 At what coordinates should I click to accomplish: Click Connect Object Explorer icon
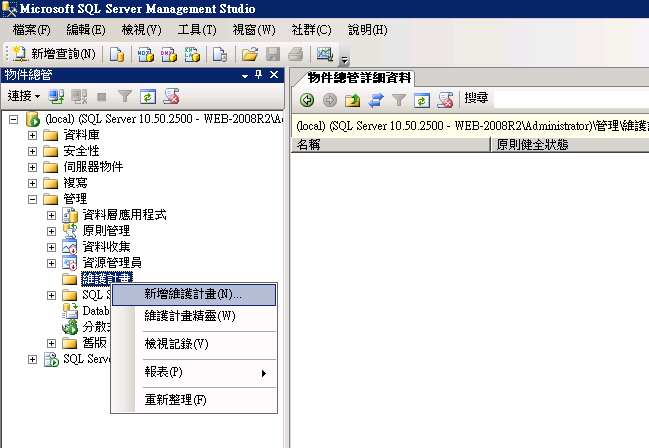pos(56,97)
